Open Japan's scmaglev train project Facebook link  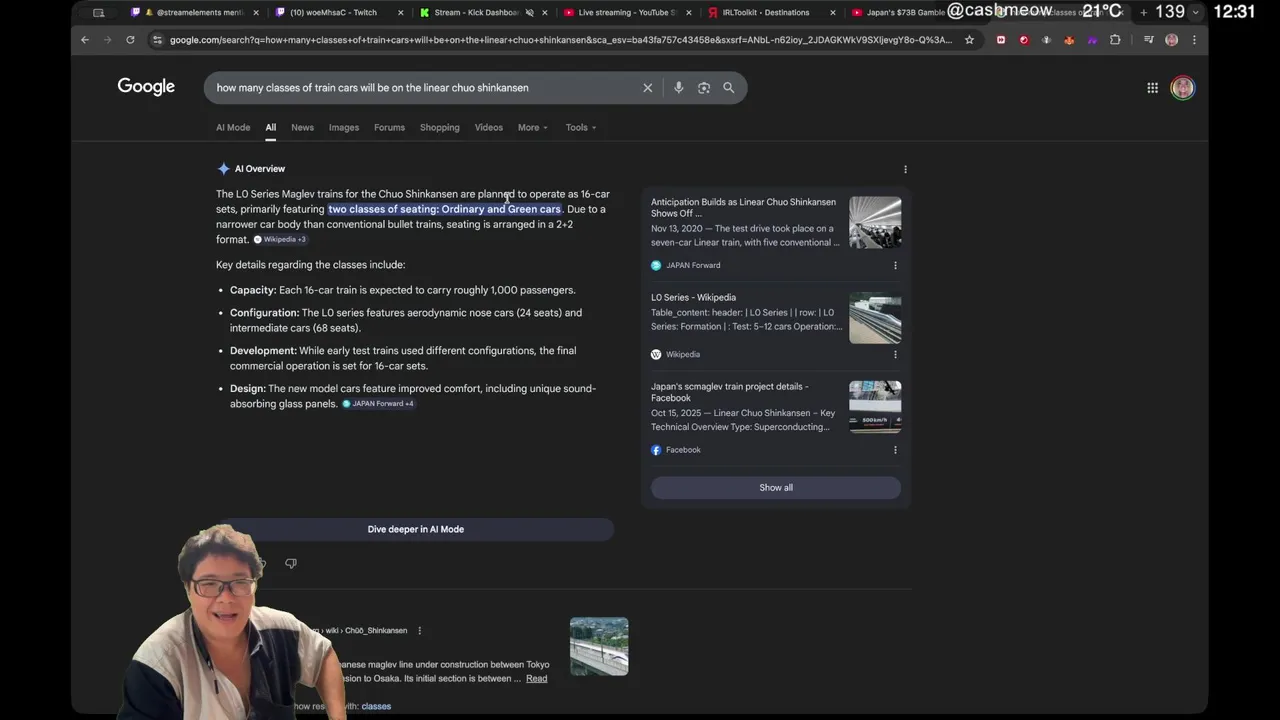pyautogui.click(x=730, y=392)
